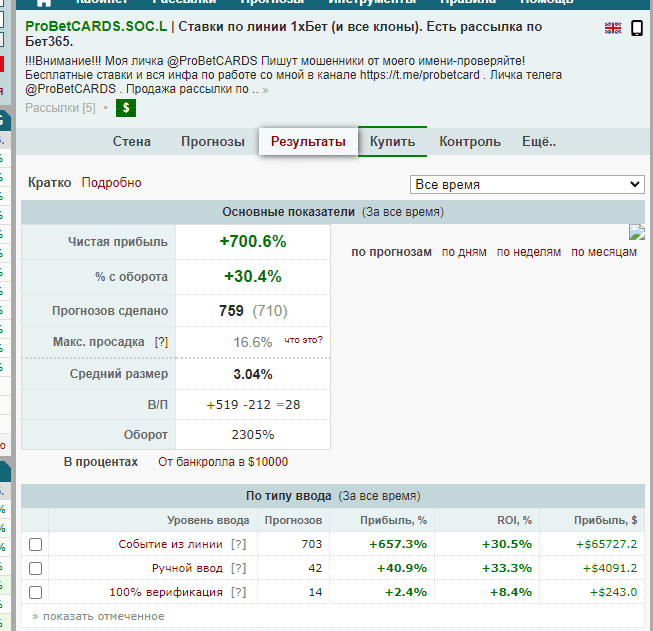Click the Ручной ввод link
Viewport: 653px width, 631px height.
pyautogui.click(x=187, y=568)
